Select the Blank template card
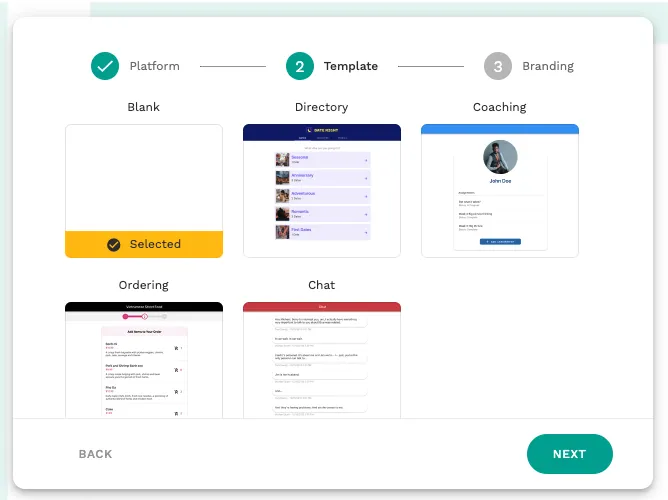Screen dimensions: 668x500 coord(144,177)
